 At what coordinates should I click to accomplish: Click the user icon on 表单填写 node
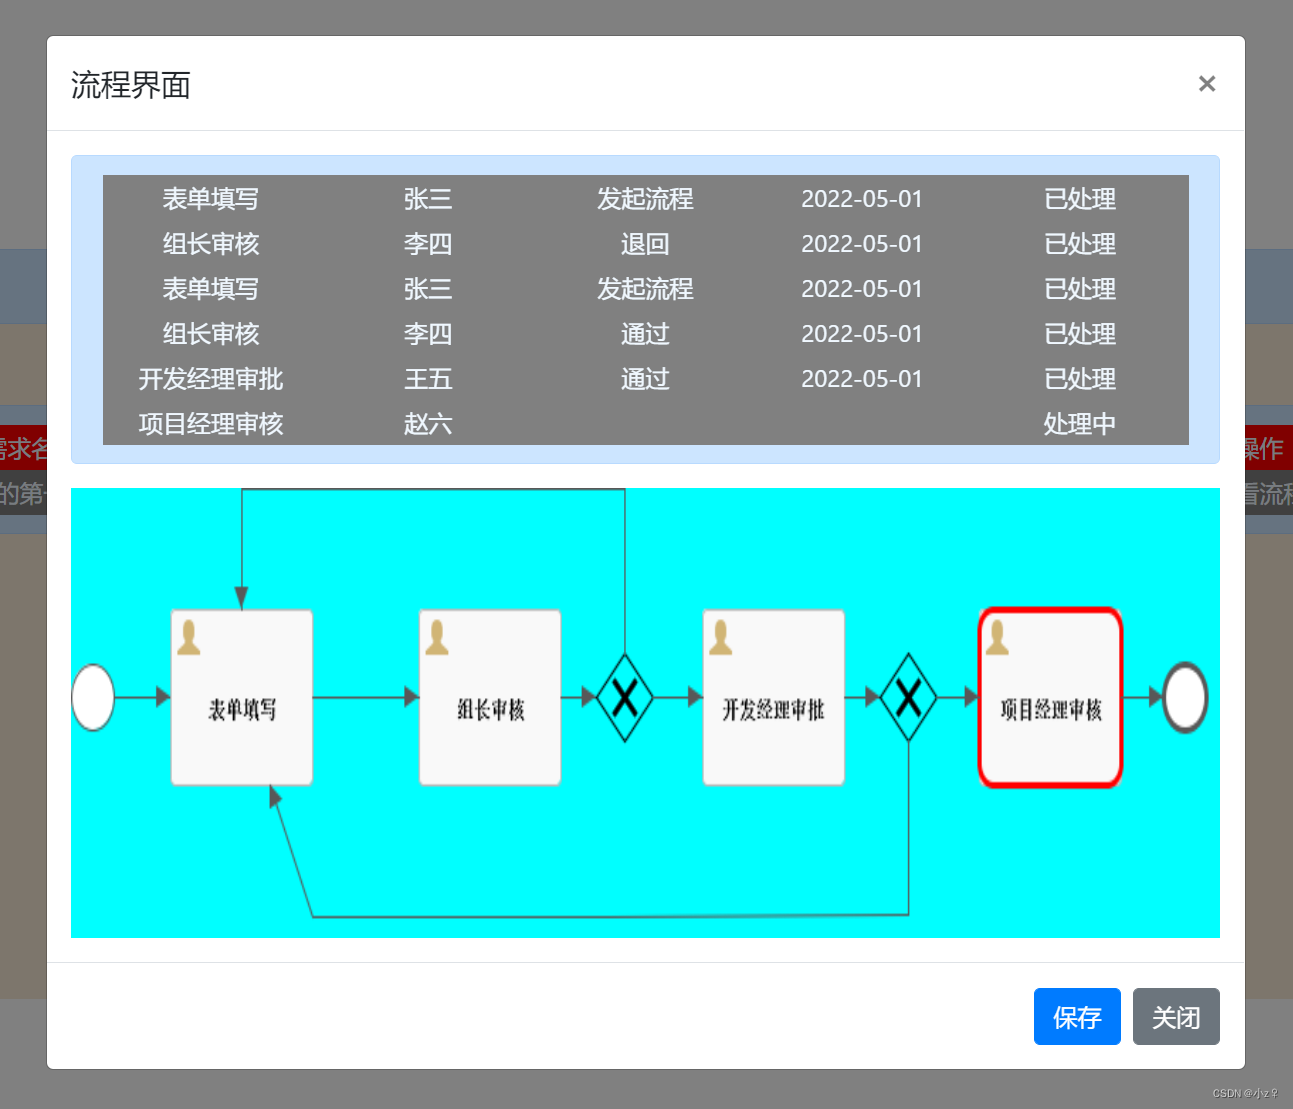189,637
